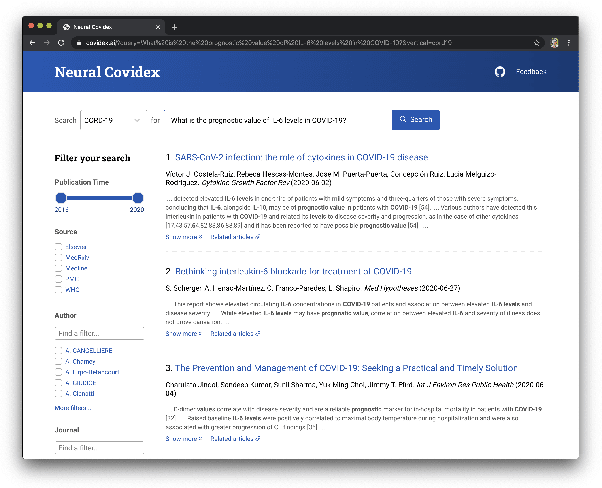
Task: Click the lock icon in the address bar
Action: point(78,43)
